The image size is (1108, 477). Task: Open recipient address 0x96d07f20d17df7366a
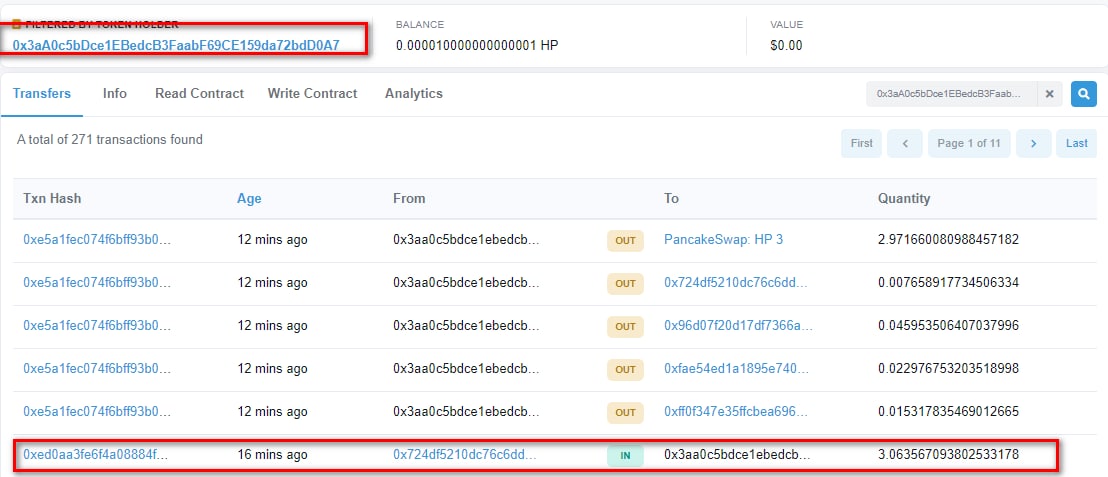pyautogui.click(x=738, y=326)
